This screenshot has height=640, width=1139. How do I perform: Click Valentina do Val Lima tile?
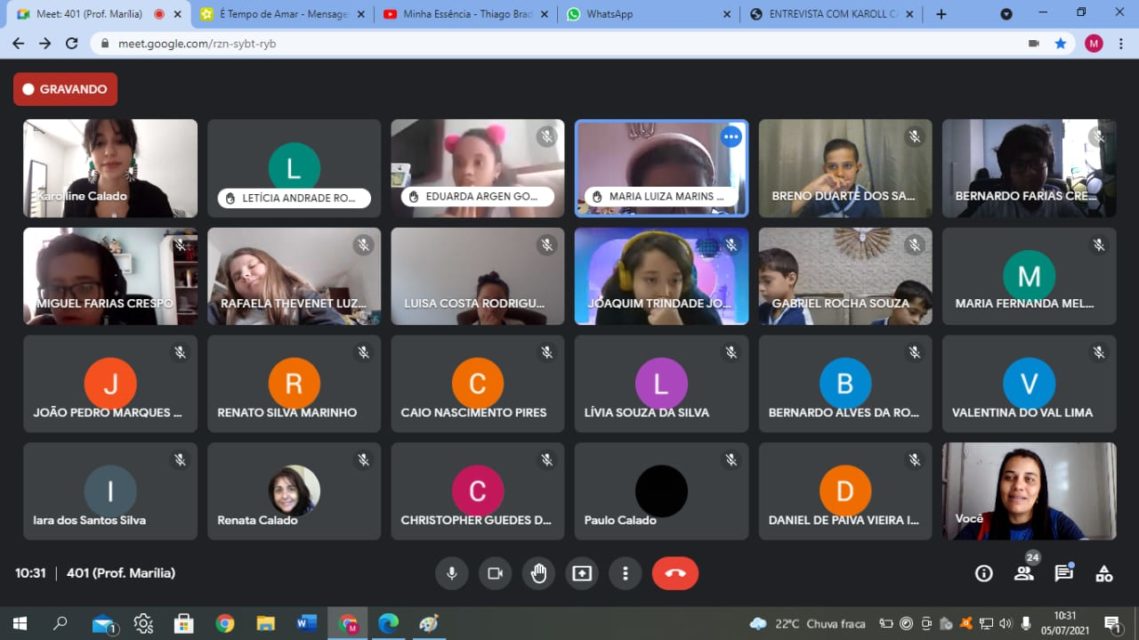pyautogui.click(x=1029, y=384)
